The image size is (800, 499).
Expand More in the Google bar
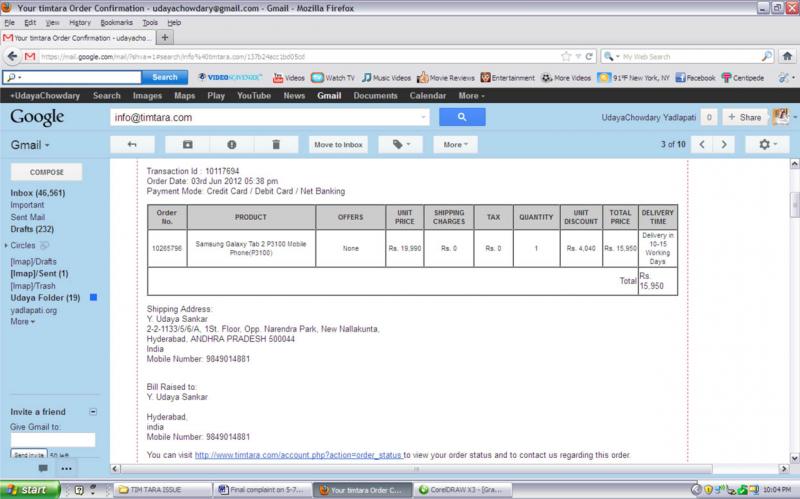coord(471,95)
